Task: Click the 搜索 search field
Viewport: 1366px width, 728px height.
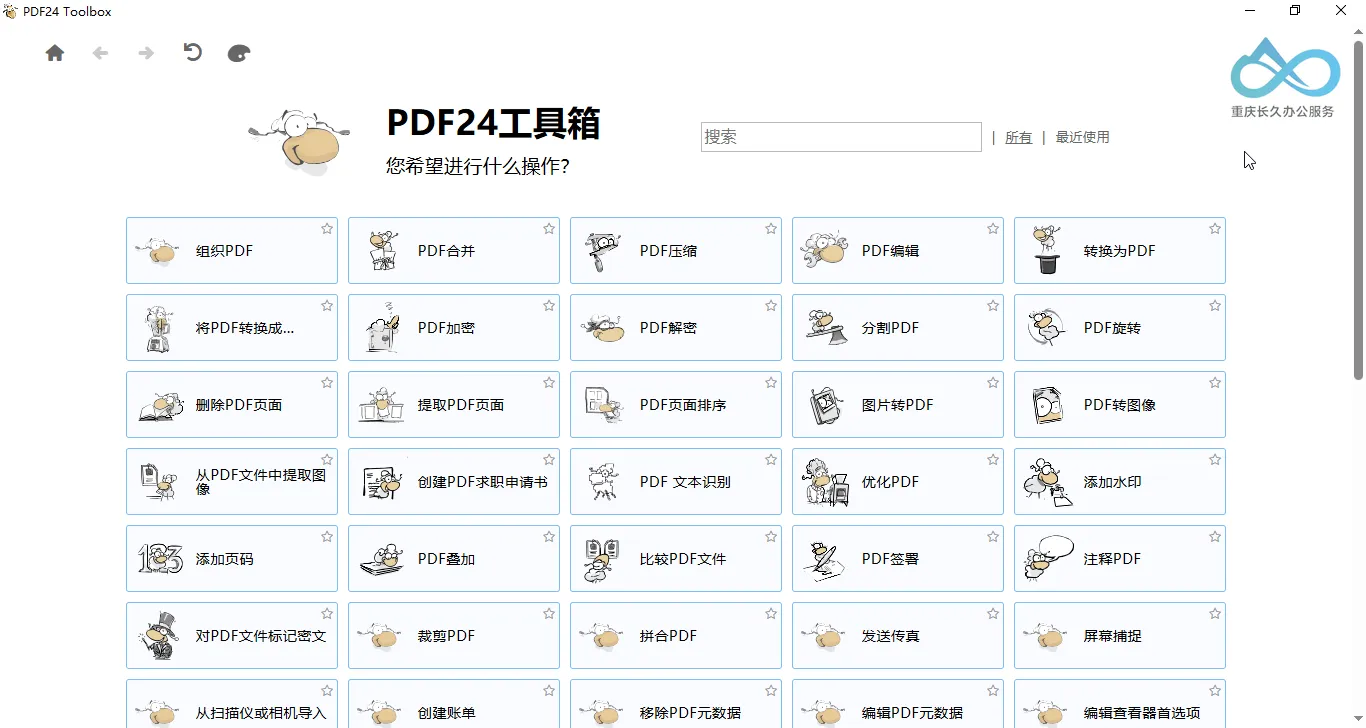Action: pyautogui.click(x=841, y=137)
